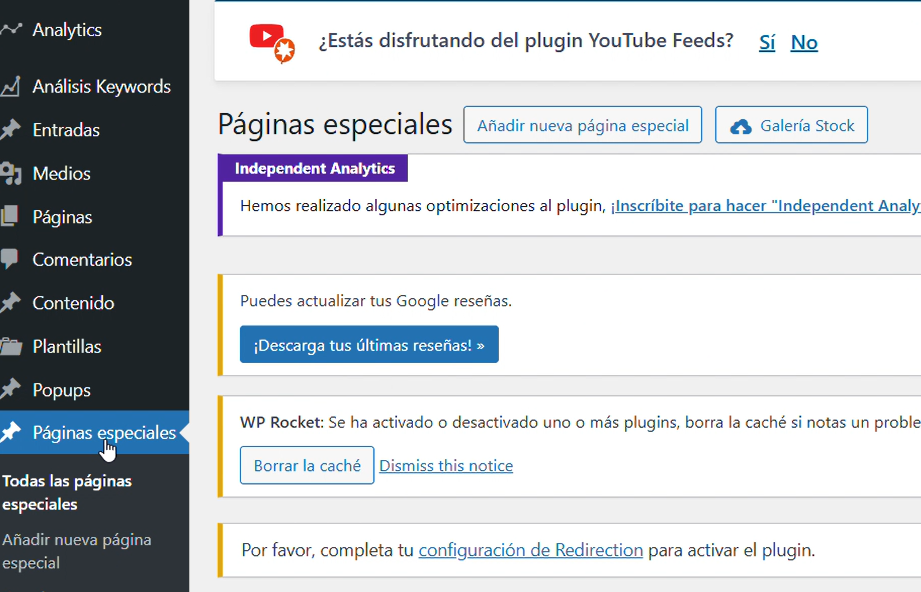Open the Contenido menu item
The image size is (921, 592).
point(73,303)
